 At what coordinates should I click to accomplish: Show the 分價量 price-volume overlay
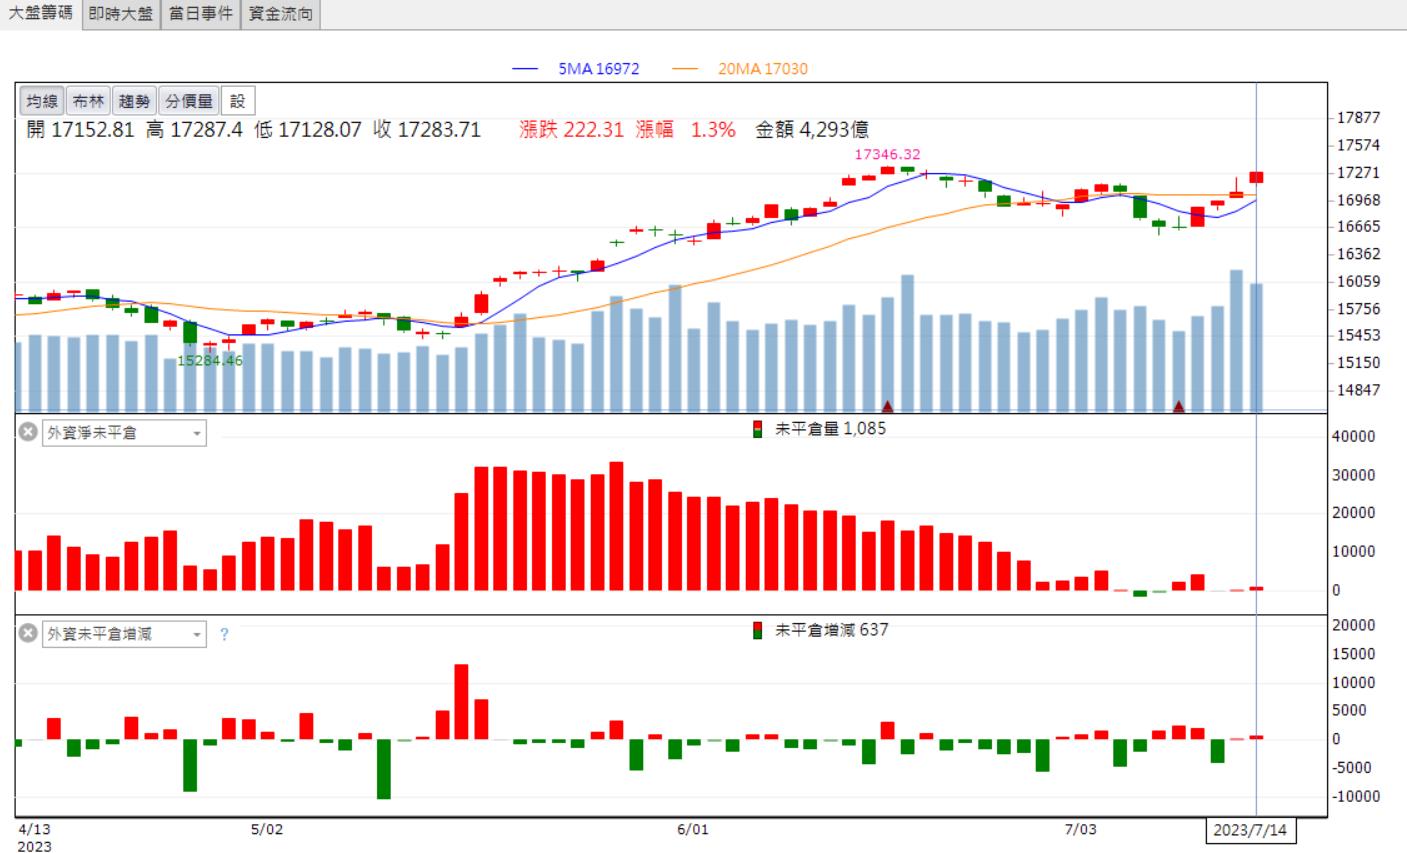[189, 101]
